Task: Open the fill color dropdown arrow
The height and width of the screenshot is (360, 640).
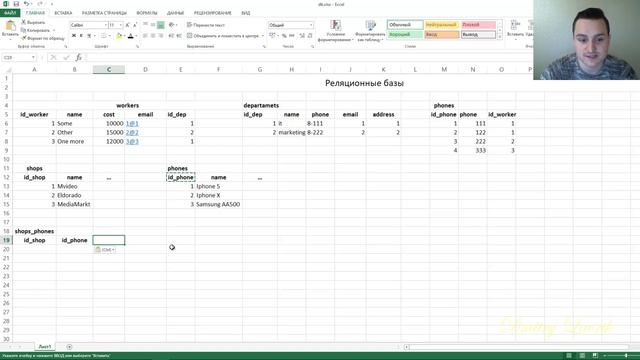Action: [124, 36]
